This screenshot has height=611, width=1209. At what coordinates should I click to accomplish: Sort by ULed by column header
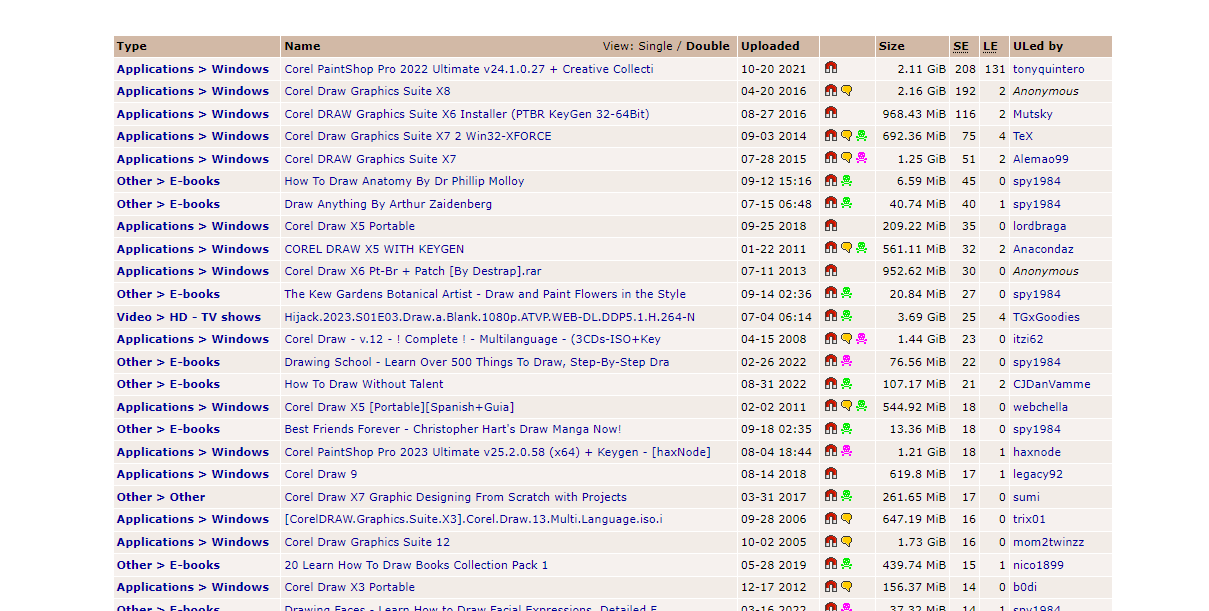pos(1038,46)
